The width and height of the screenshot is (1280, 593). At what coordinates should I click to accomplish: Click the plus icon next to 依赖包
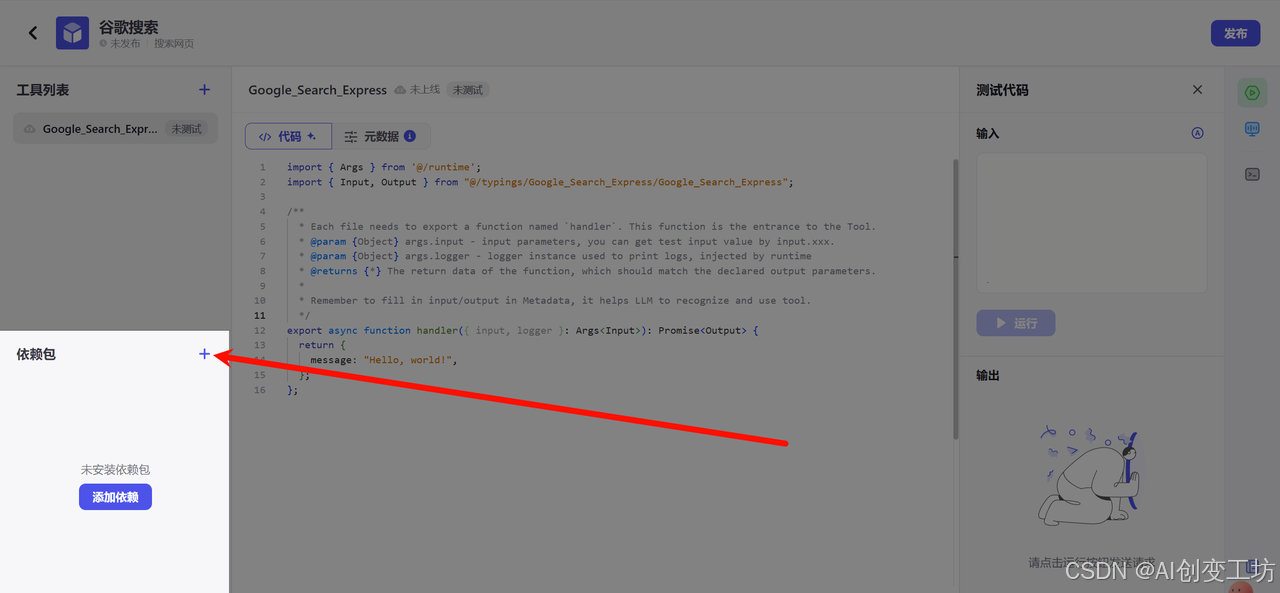204,354
